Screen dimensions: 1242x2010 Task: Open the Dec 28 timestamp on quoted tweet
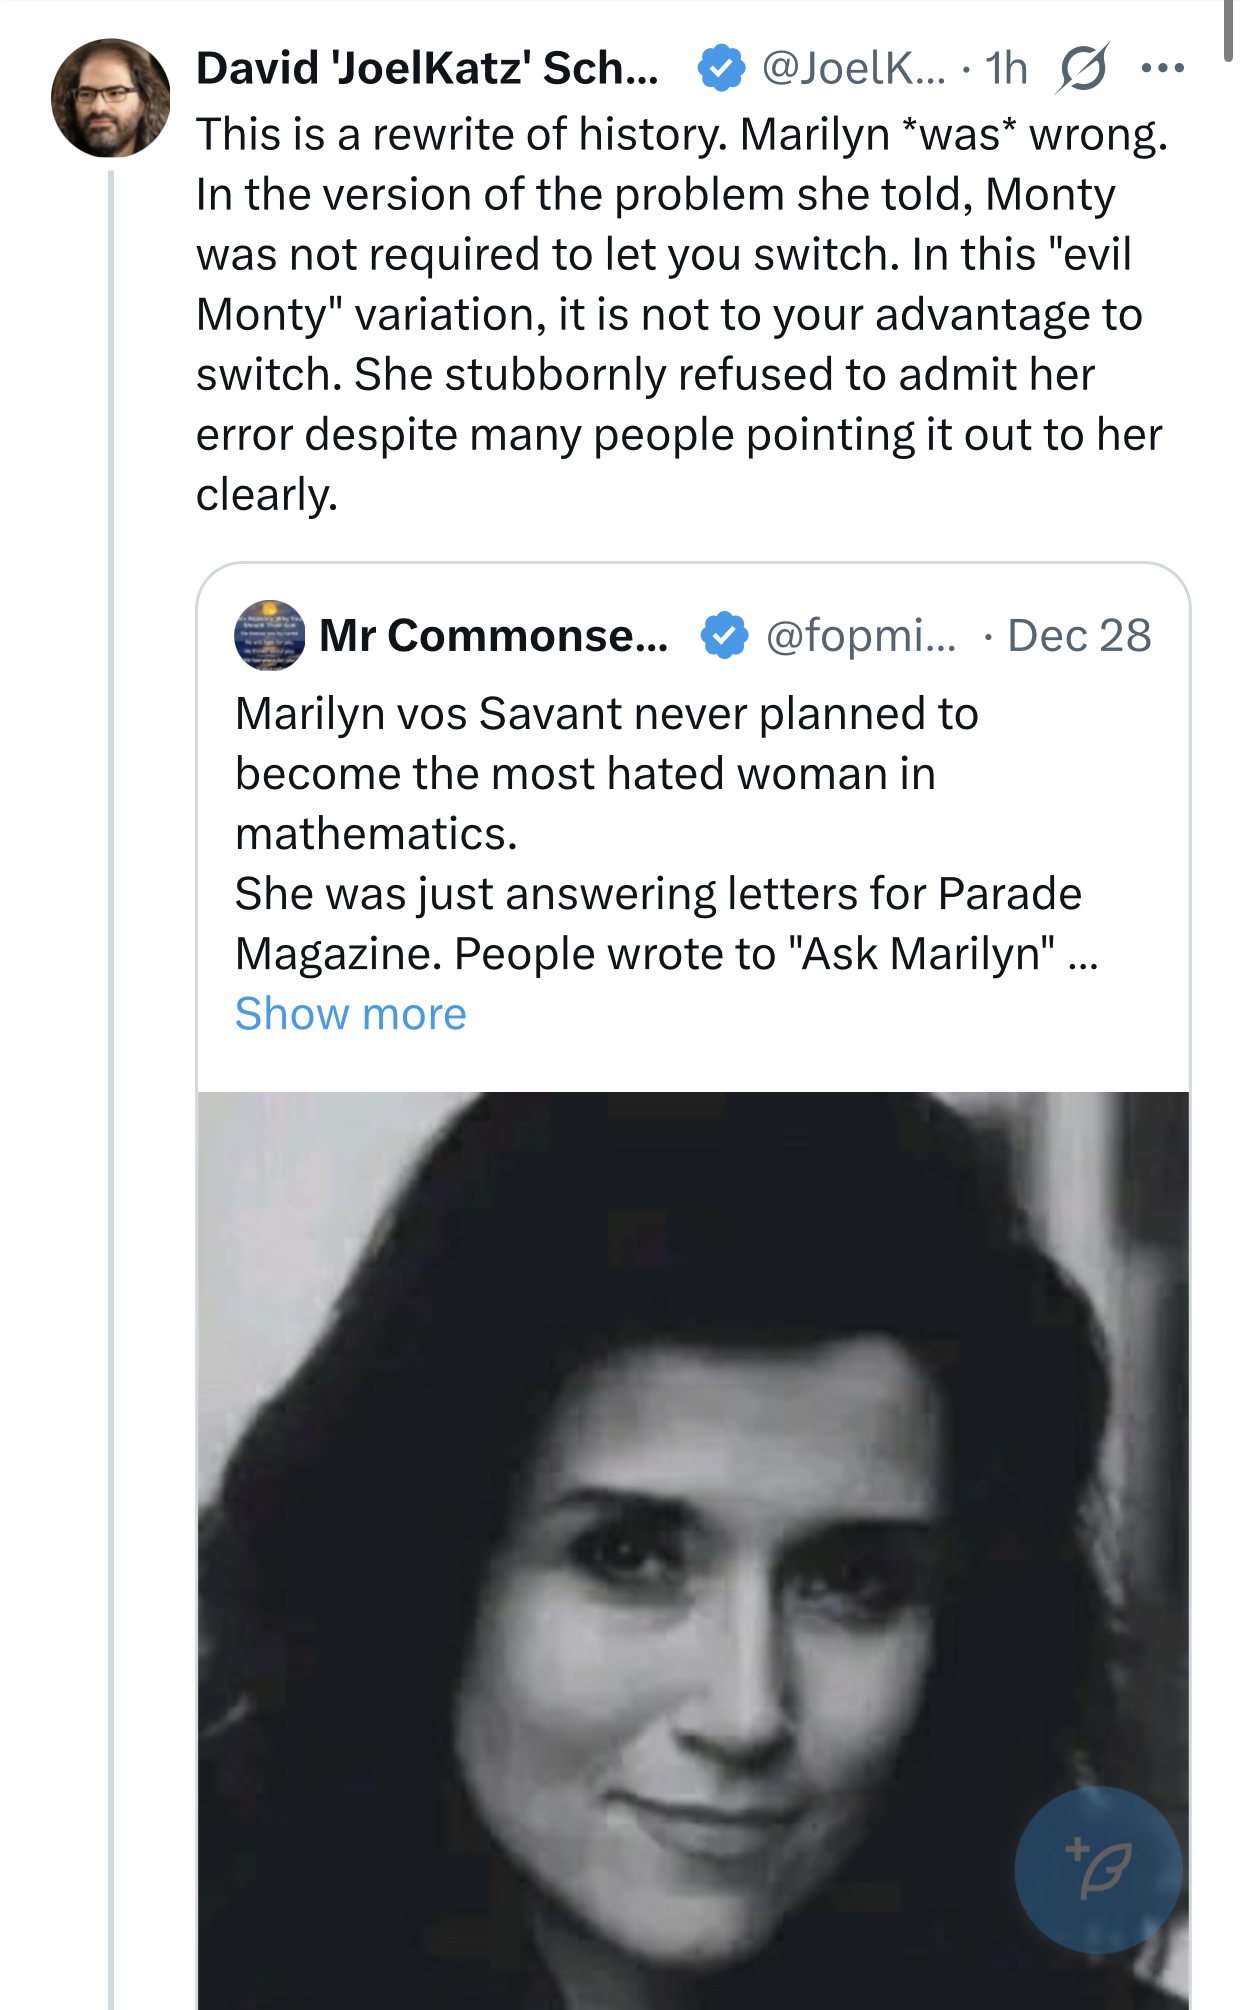tap(1079, 635)
